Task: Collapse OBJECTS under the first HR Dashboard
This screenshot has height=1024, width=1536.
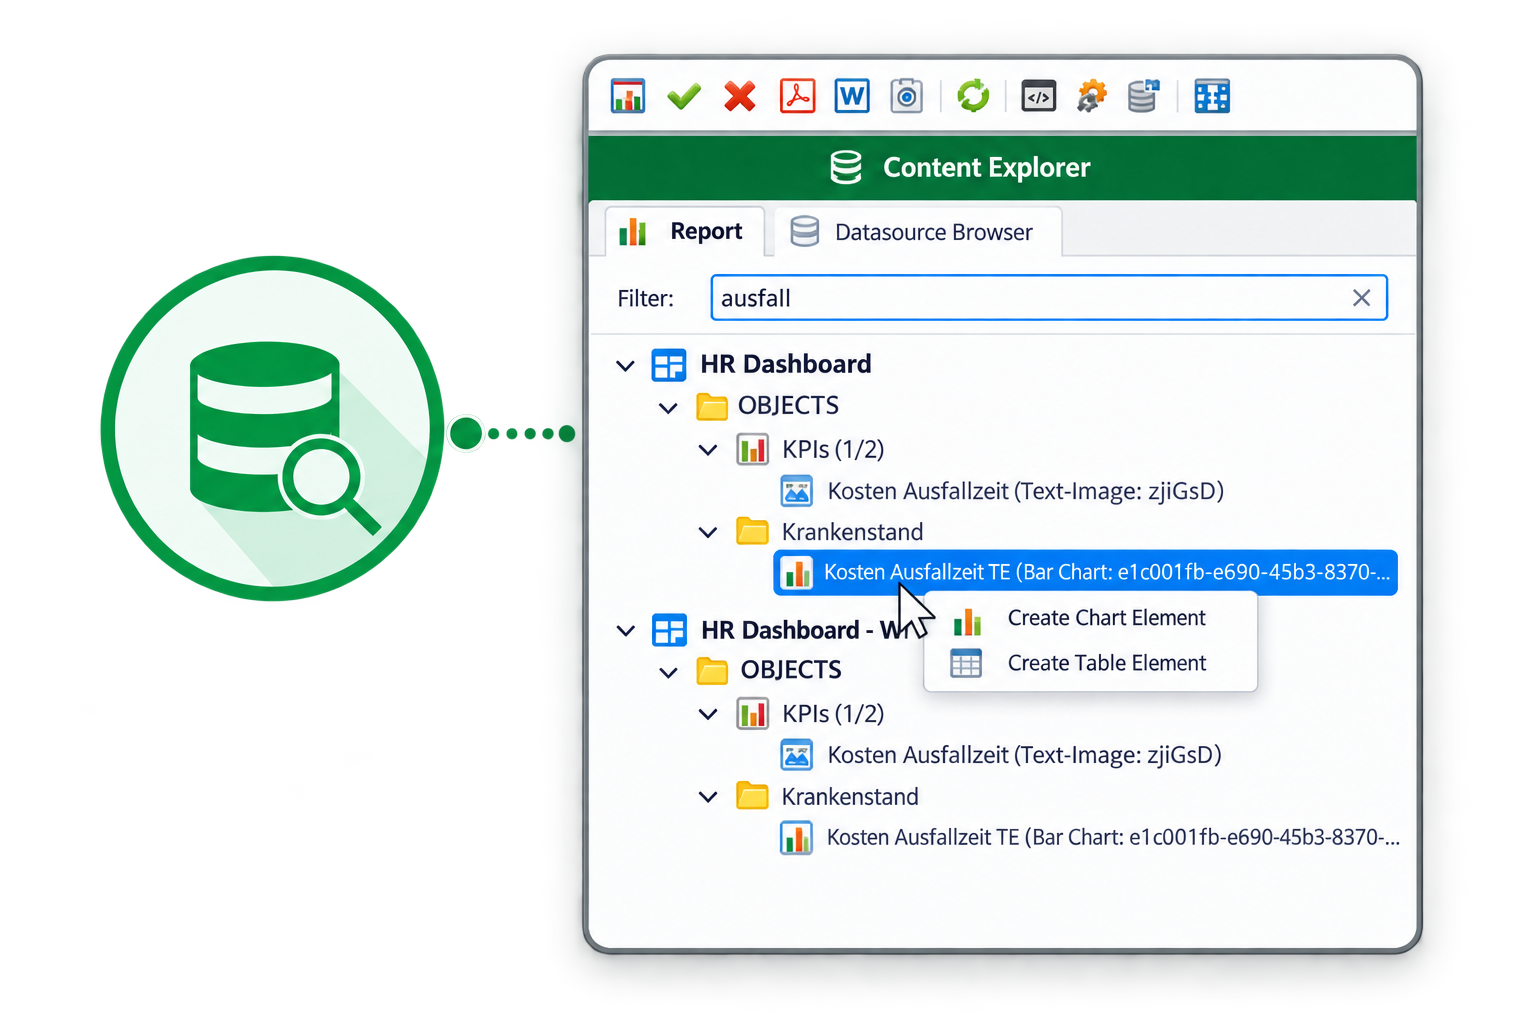Action: click(669, 407)
